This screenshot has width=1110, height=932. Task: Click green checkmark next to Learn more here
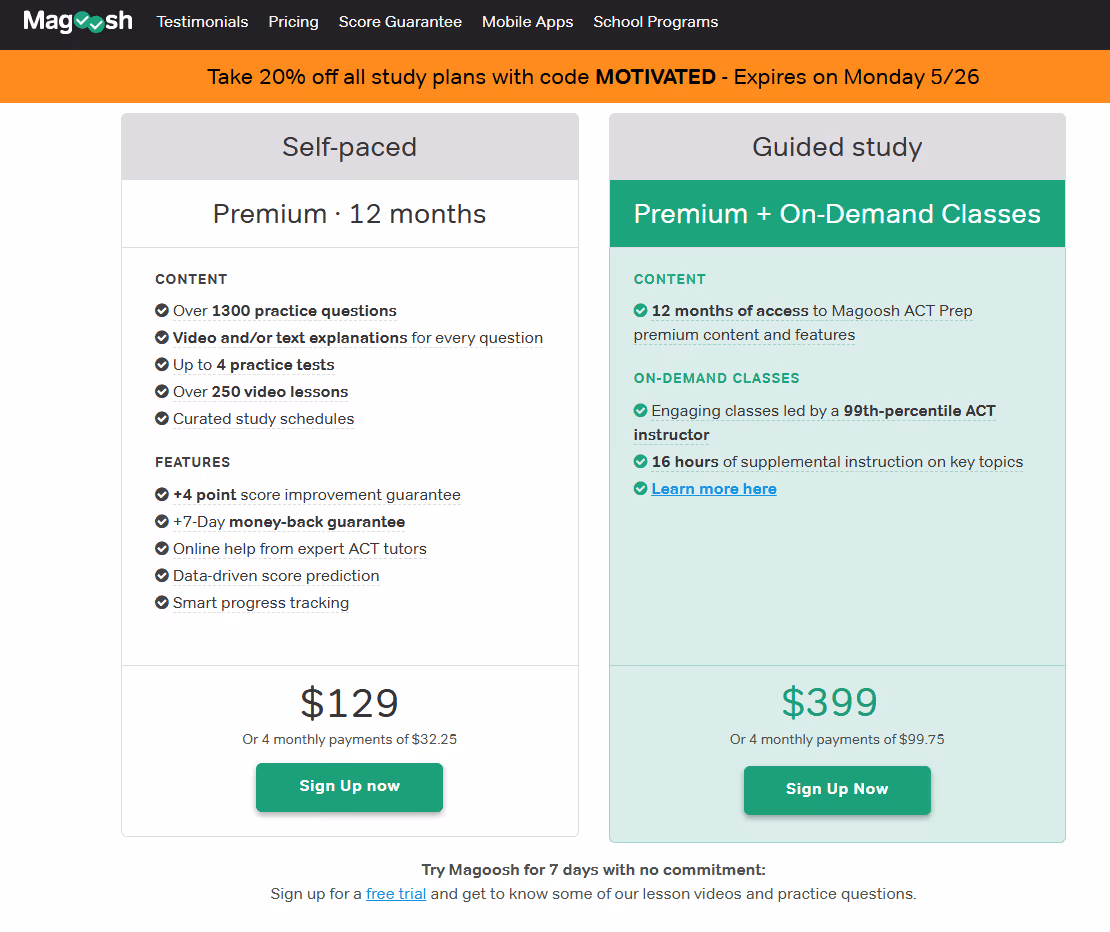coord(641,488)
